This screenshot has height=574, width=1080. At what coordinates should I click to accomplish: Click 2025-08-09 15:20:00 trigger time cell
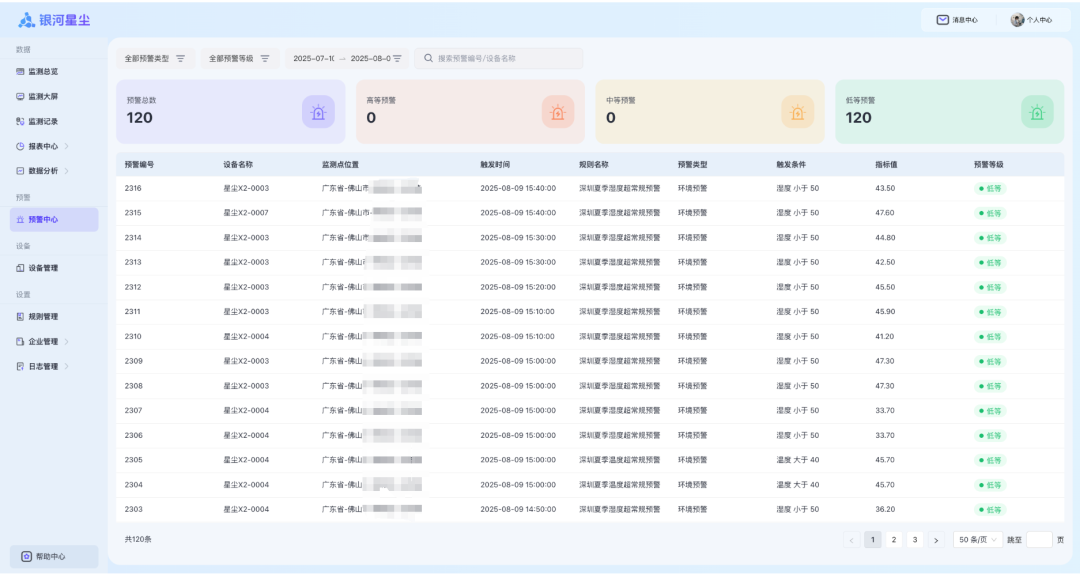[x=518, y=287]
